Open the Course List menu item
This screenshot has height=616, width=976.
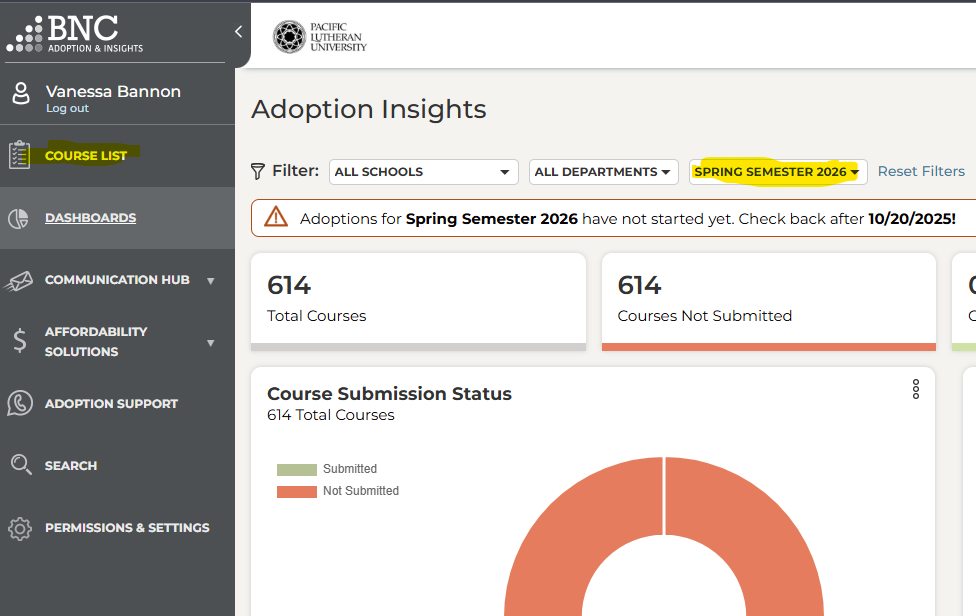point(86,156)
